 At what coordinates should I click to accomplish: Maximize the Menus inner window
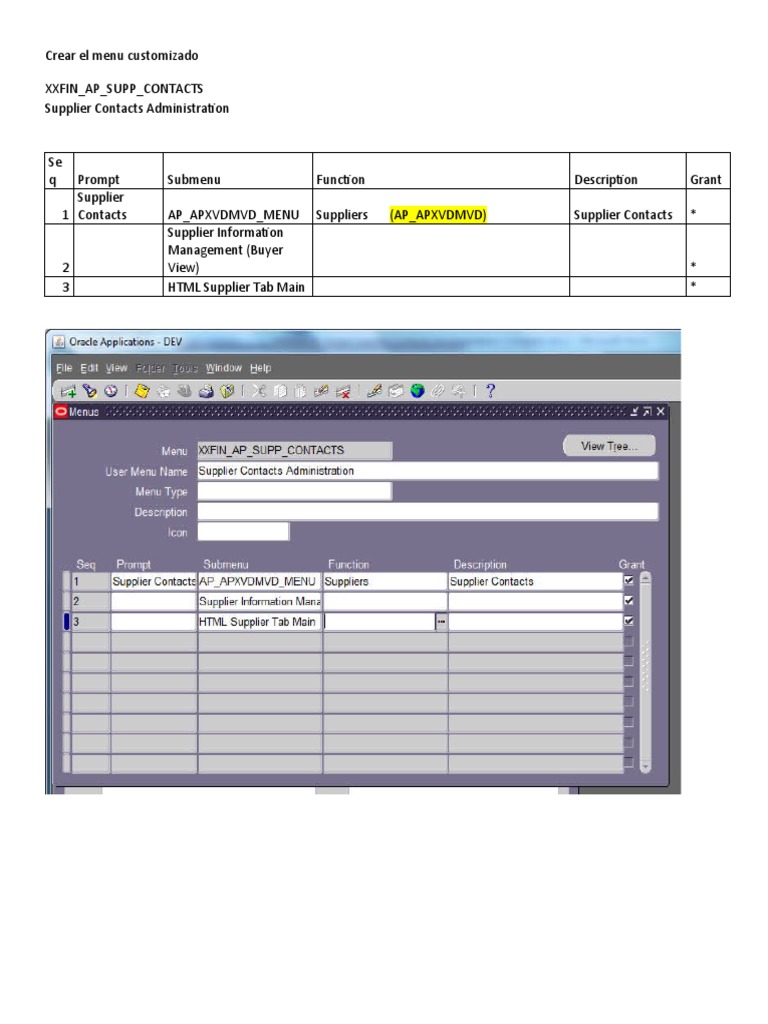point(647,411)
